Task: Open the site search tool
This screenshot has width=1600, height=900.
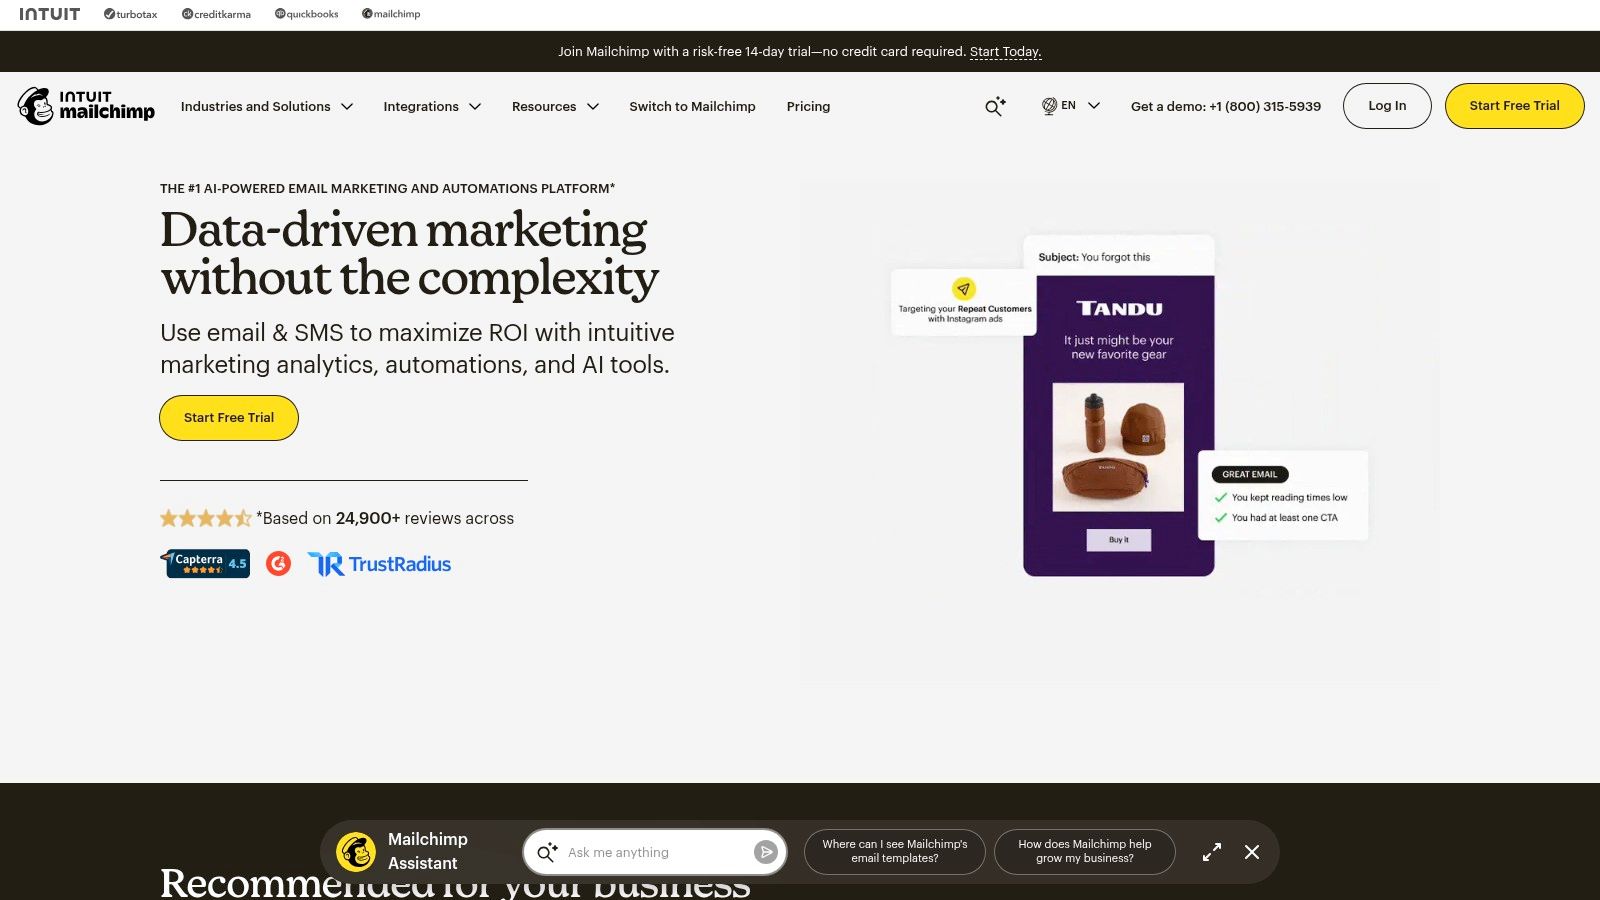Action: [x=993, y=106]
